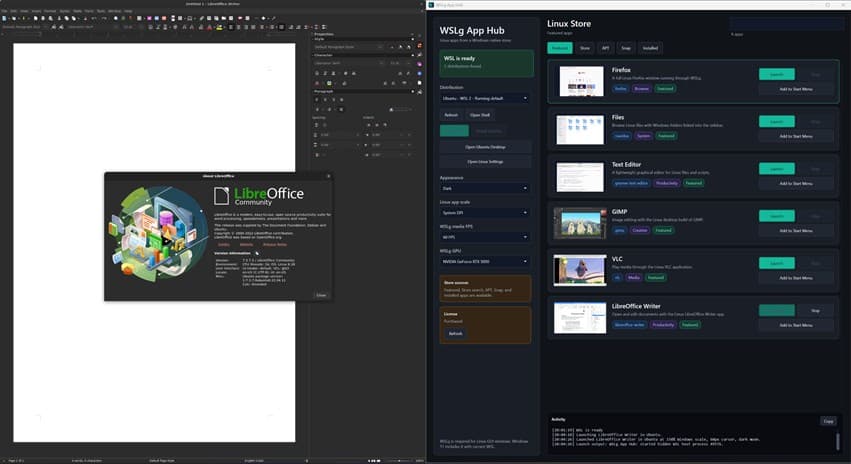
Task: Click the Open Shell button
Action: (480, 115)
